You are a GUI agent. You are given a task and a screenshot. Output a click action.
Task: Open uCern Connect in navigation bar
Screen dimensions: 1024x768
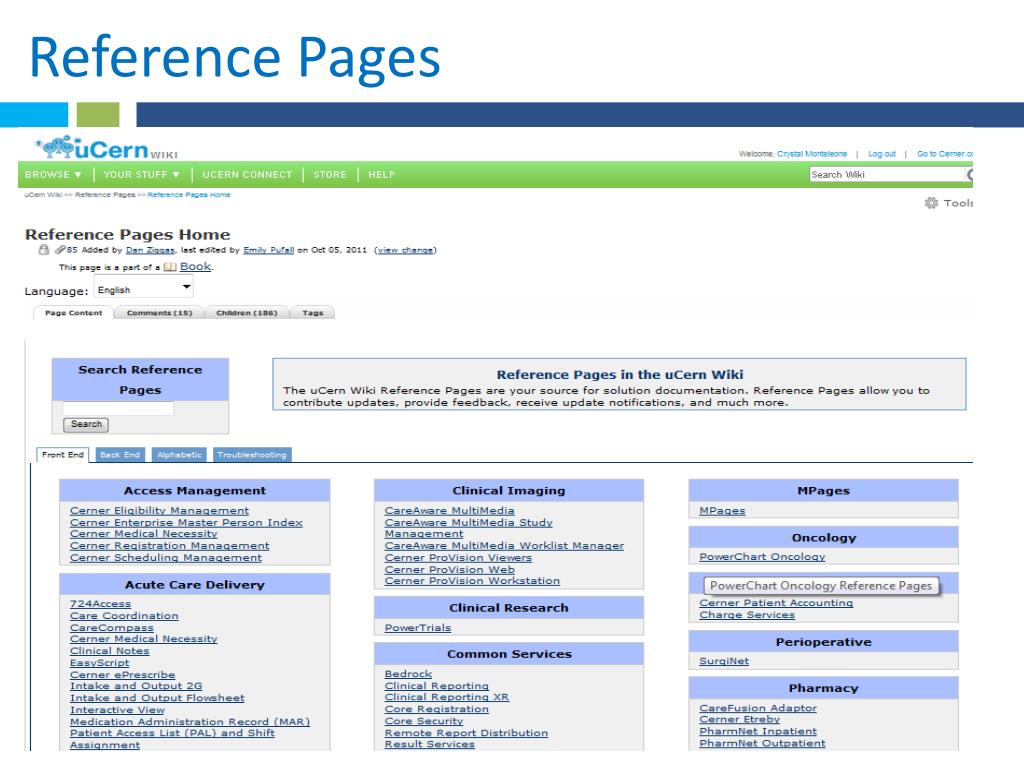(247, 174)
